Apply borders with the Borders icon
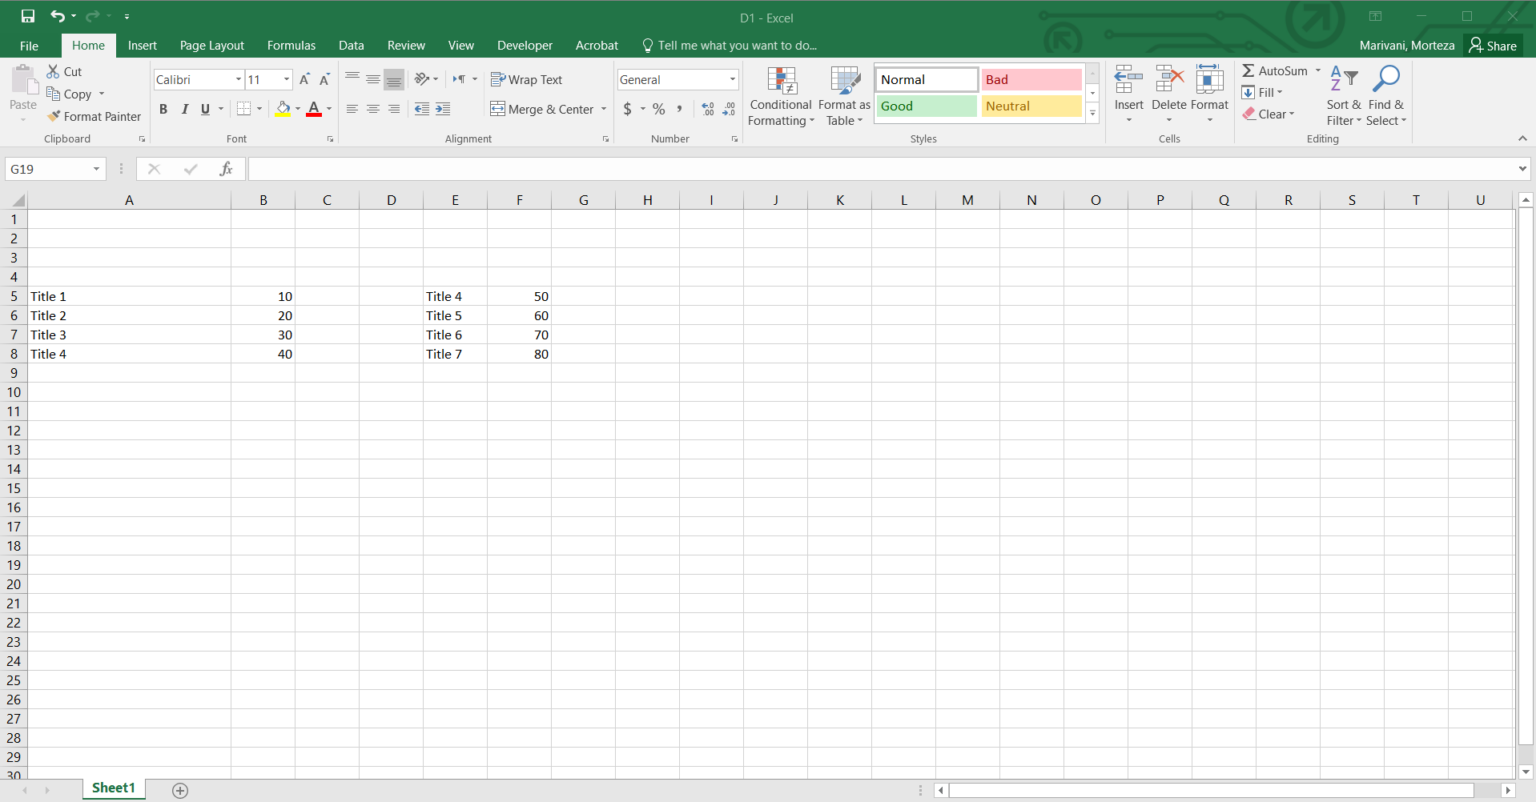 coord(244,109)
